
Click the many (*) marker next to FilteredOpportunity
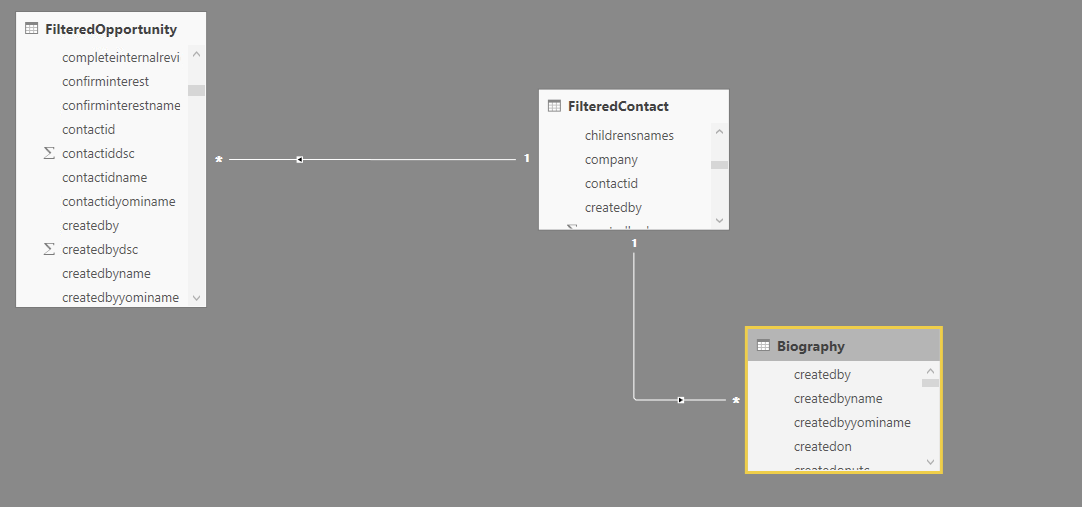pyautogui.click(x=219, y=160)
